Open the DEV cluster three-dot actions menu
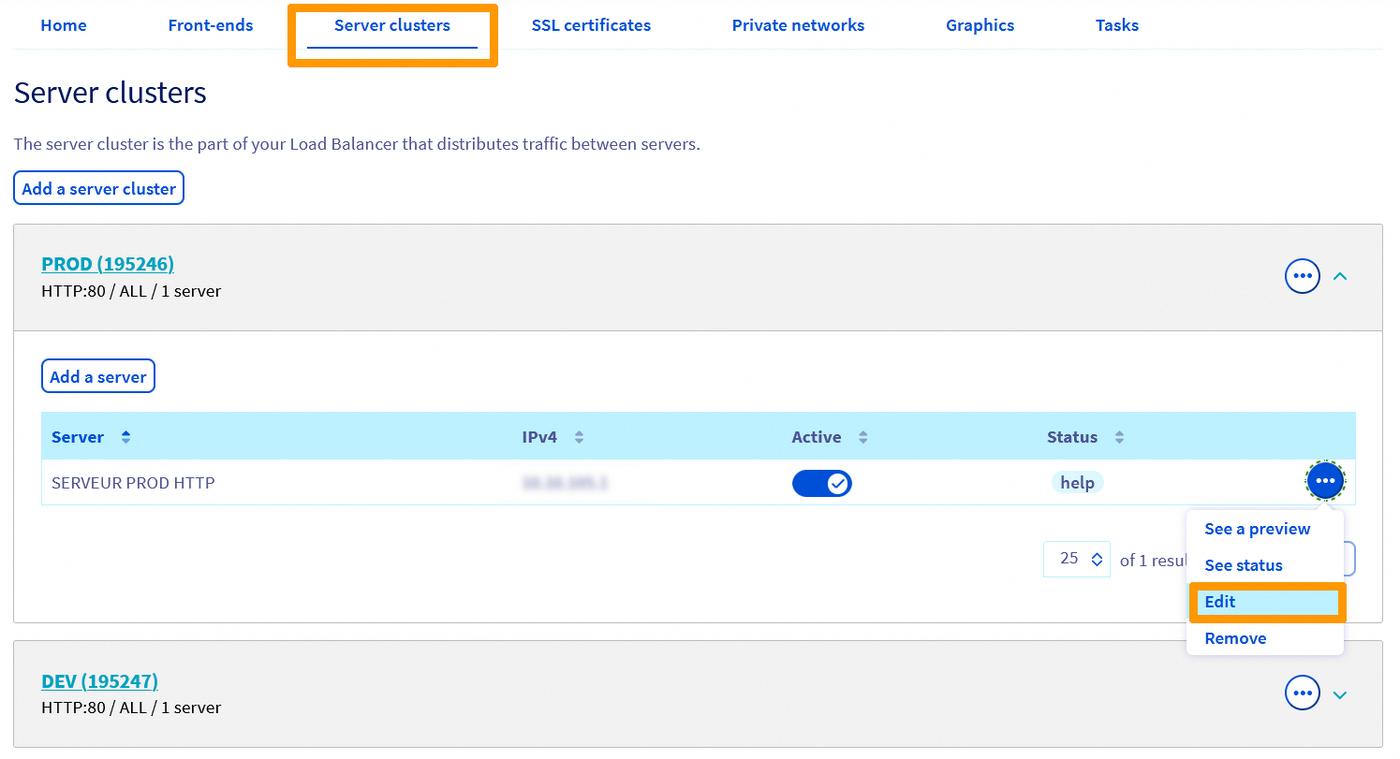 pyautogui.click(x=1302, y=692)
